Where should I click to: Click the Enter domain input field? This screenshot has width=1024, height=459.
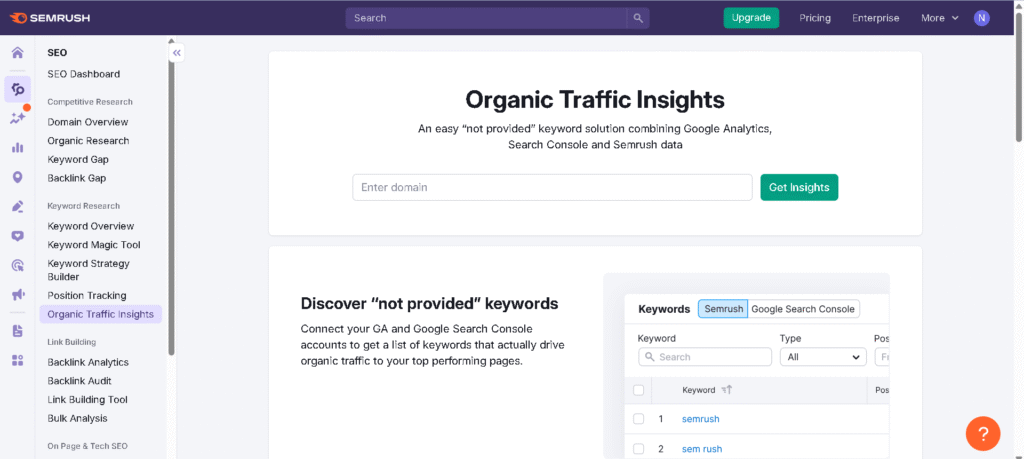(552, 187)
